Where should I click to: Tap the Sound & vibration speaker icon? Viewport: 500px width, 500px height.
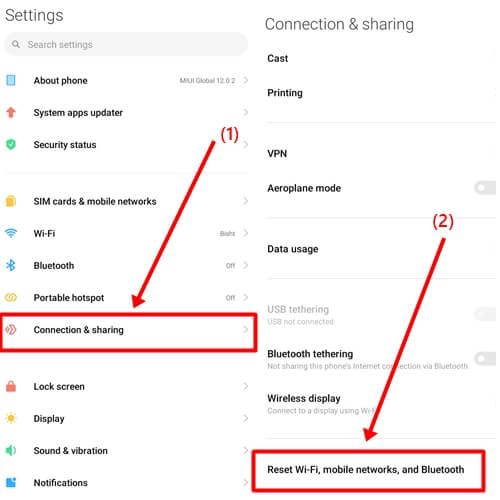click(x=11, y=450)
